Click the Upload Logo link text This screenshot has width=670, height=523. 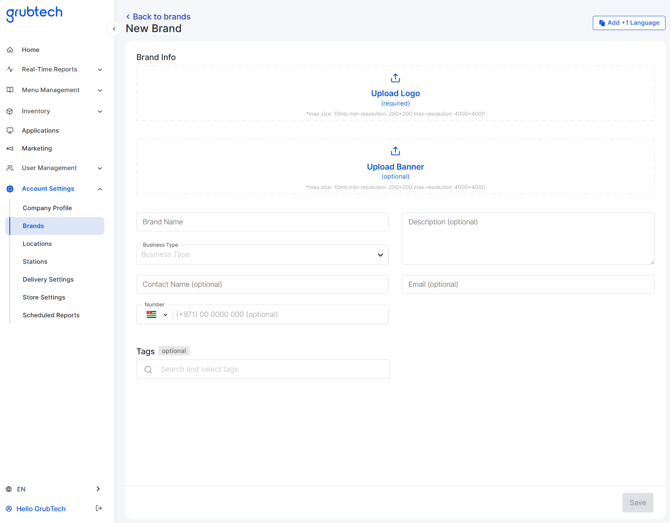click(395, 94)
